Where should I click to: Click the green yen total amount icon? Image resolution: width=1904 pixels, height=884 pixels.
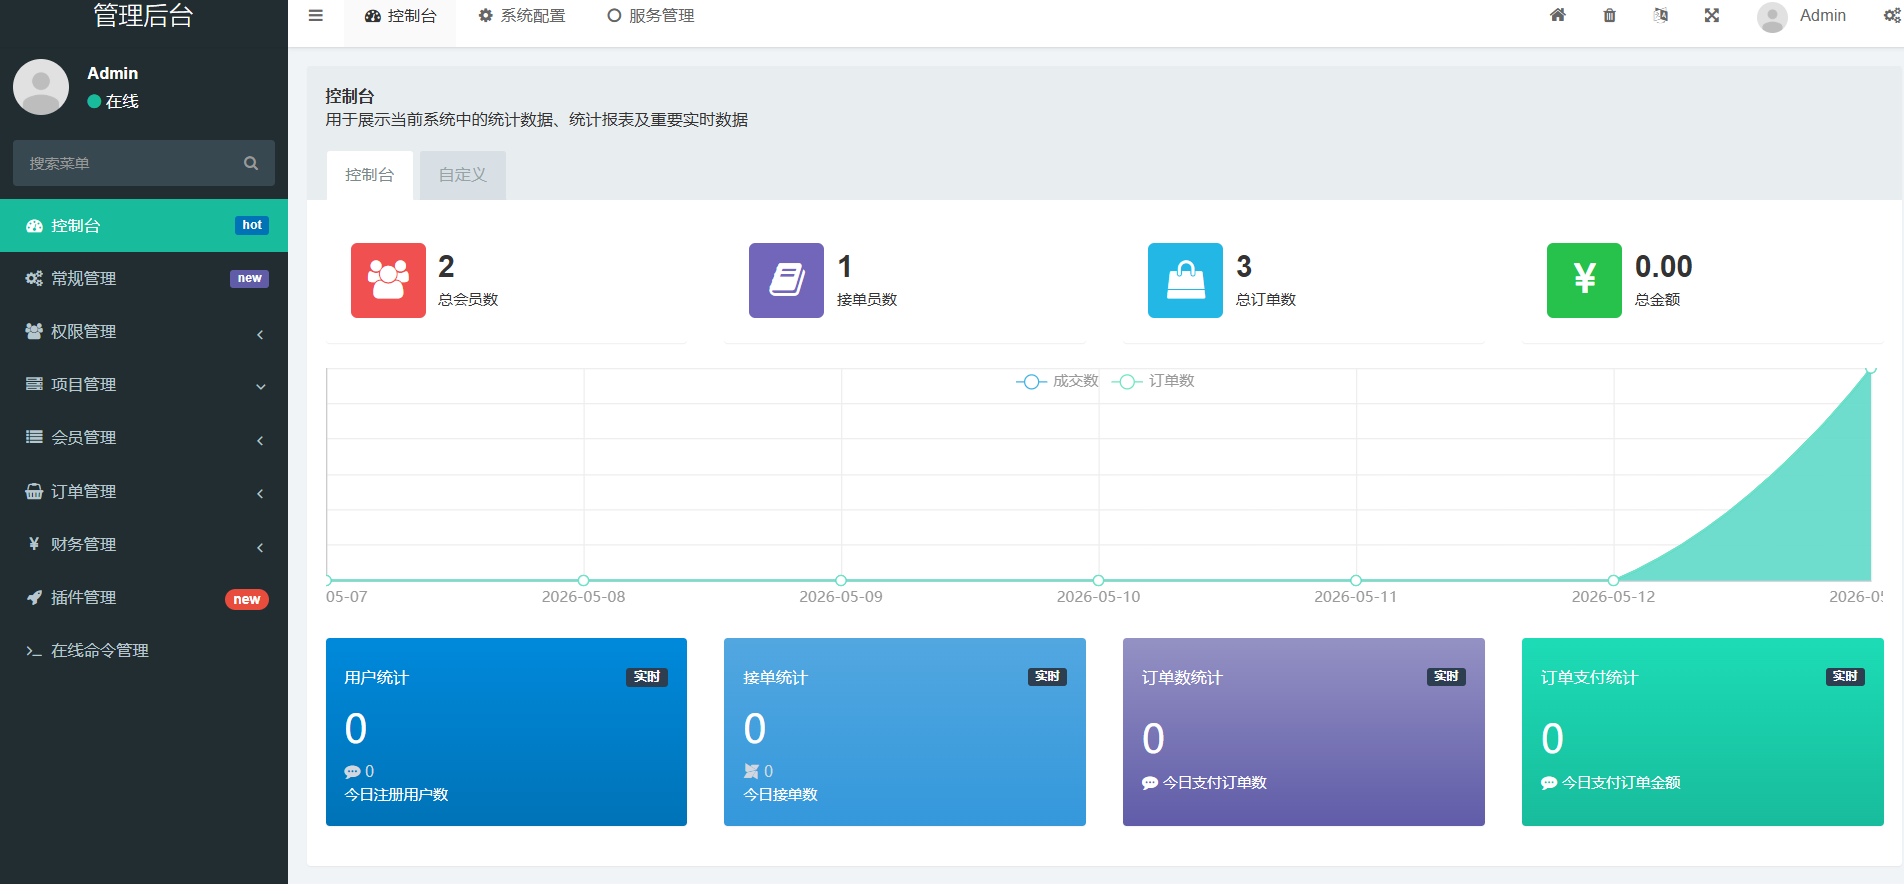point(1584,280)
